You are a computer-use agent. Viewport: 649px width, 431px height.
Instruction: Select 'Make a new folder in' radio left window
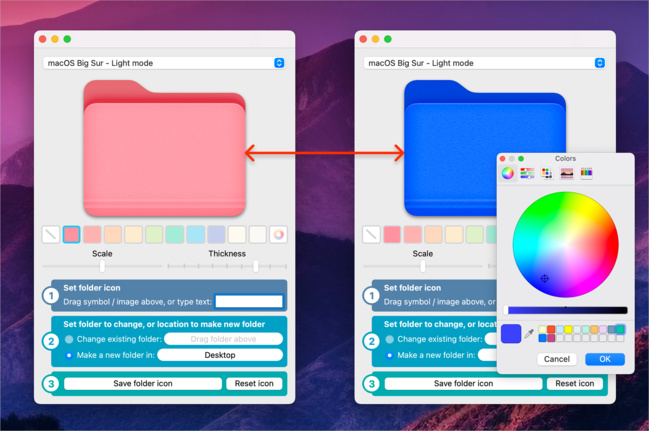click(69, 355)
